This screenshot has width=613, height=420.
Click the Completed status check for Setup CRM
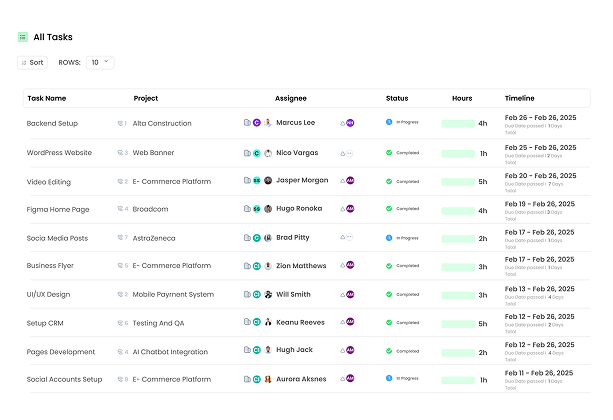pyautogui.click(x=389, y=323)
